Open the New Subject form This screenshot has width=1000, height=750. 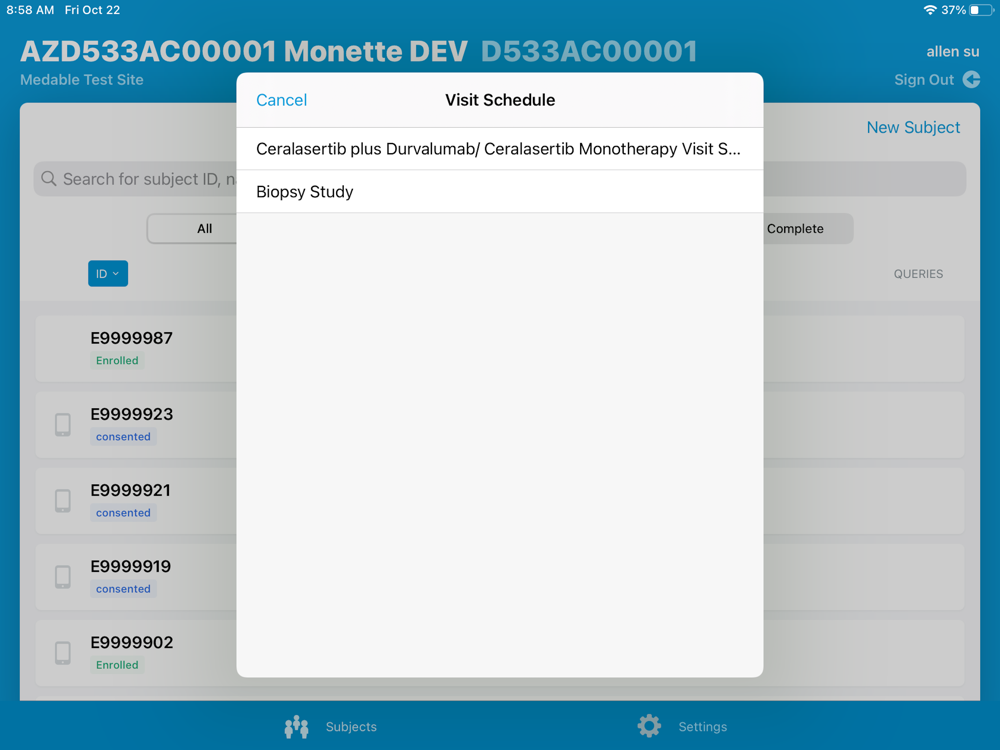(913, 128)
